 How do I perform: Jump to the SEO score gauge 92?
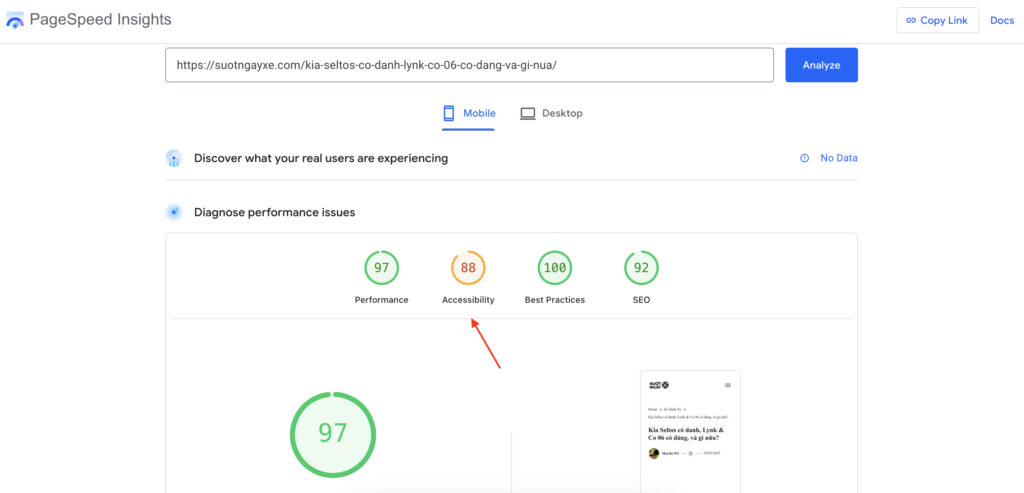[641, 268]
